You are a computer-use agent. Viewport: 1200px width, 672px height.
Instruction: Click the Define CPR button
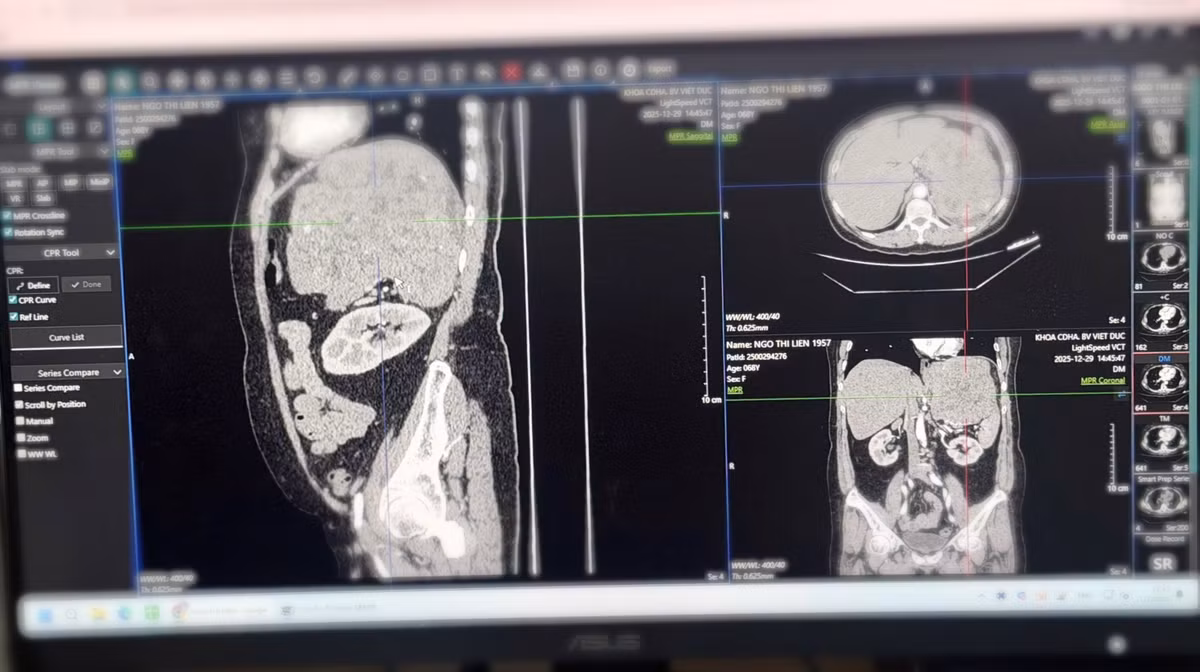pos(32,284)
